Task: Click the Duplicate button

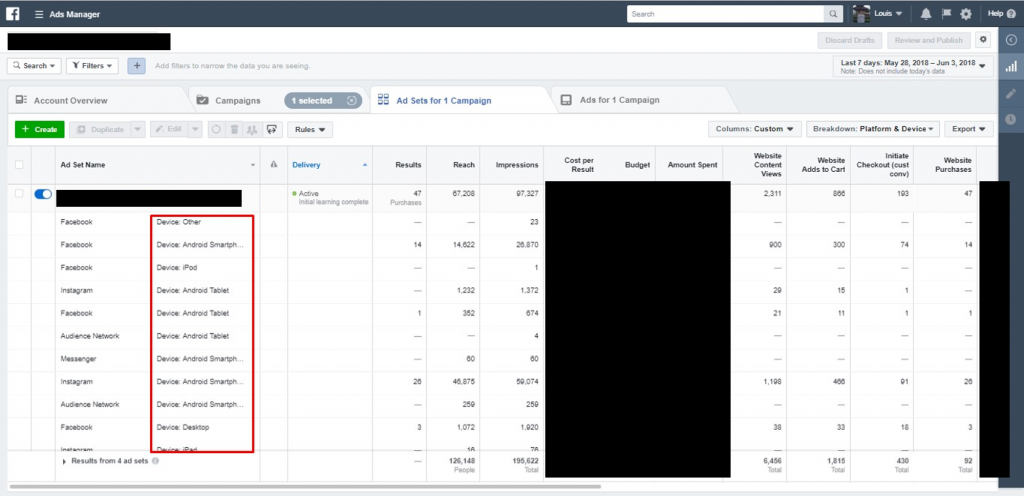Action: pyautogui.click(x=100, y=129)
